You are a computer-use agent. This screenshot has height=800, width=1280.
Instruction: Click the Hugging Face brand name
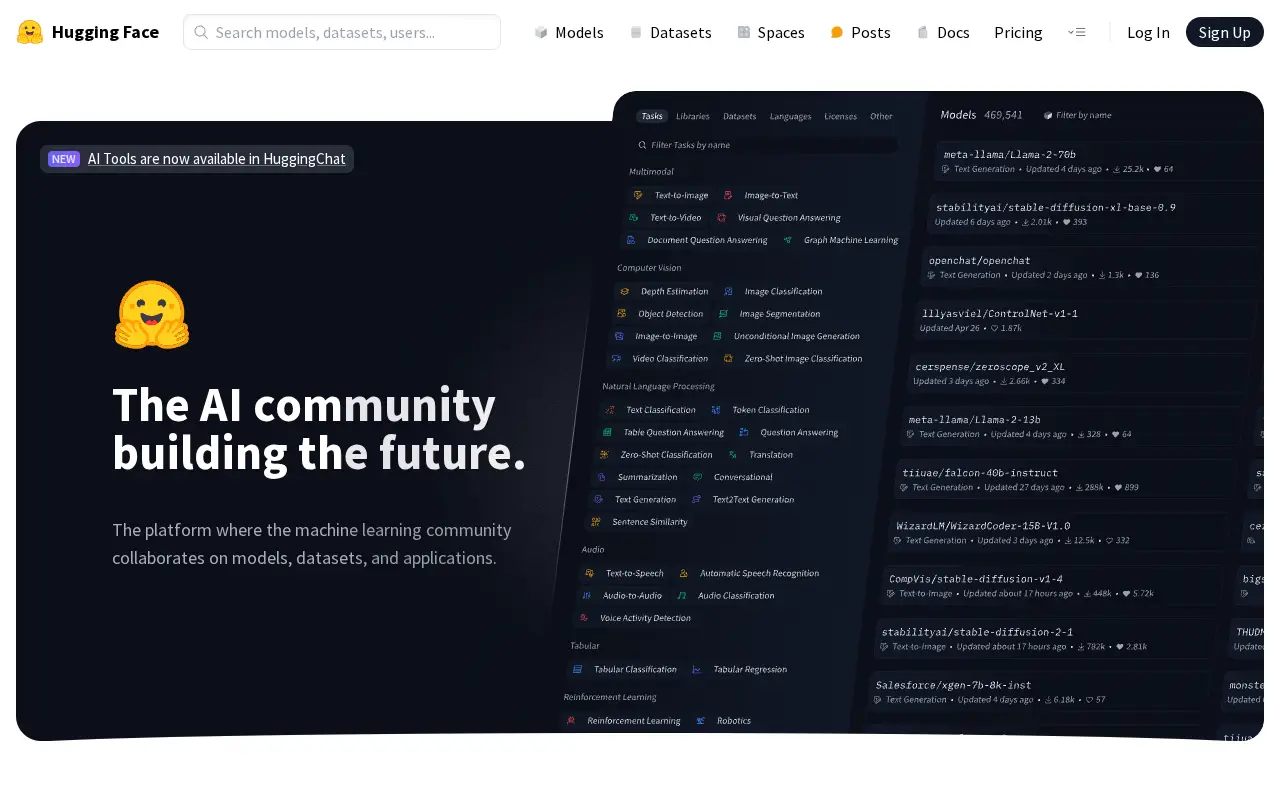click(x=105, y=32)
